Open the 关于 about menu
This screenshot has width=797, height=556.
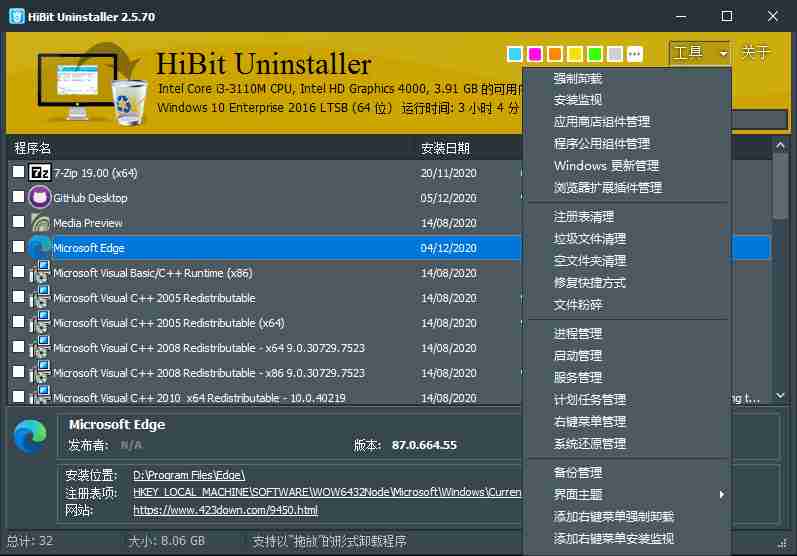point(756,52)
